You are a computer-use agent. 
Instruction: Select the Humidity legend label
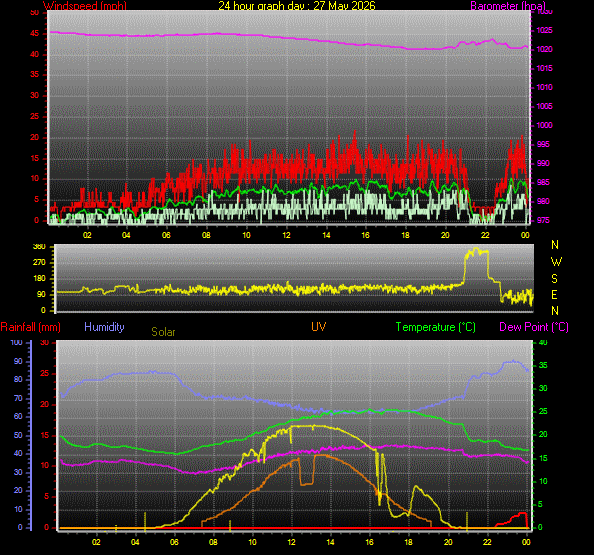pos(104,327)
